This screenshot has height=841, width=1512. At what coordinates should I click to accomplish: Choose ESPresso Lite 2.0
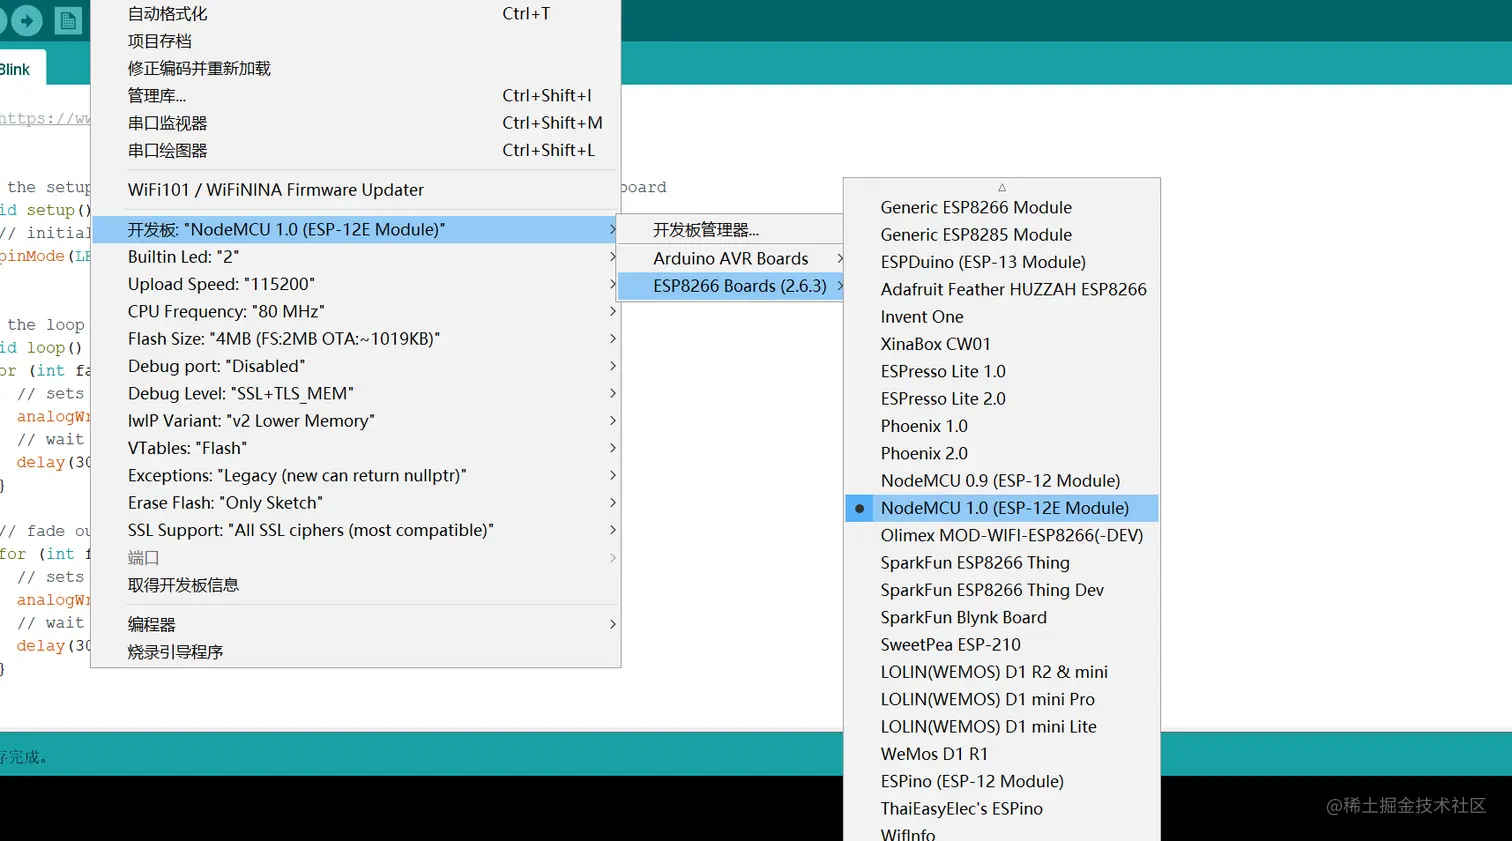(1002, 399)
